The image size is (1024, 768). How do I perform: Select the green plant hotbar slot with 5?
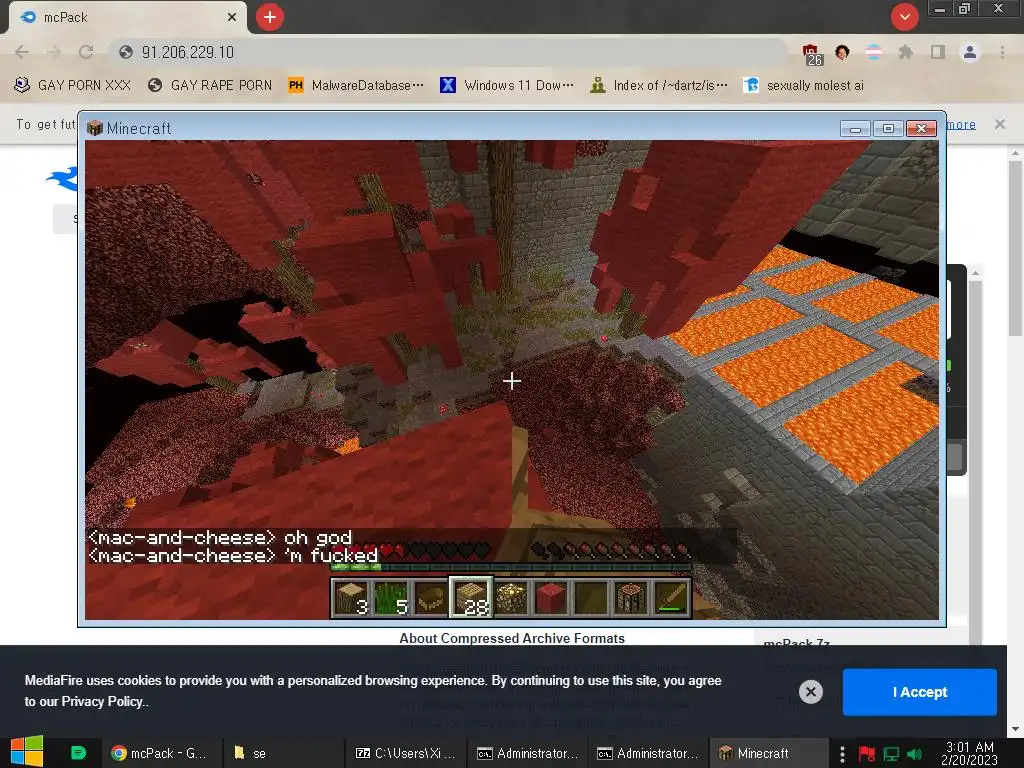[391, 598]
